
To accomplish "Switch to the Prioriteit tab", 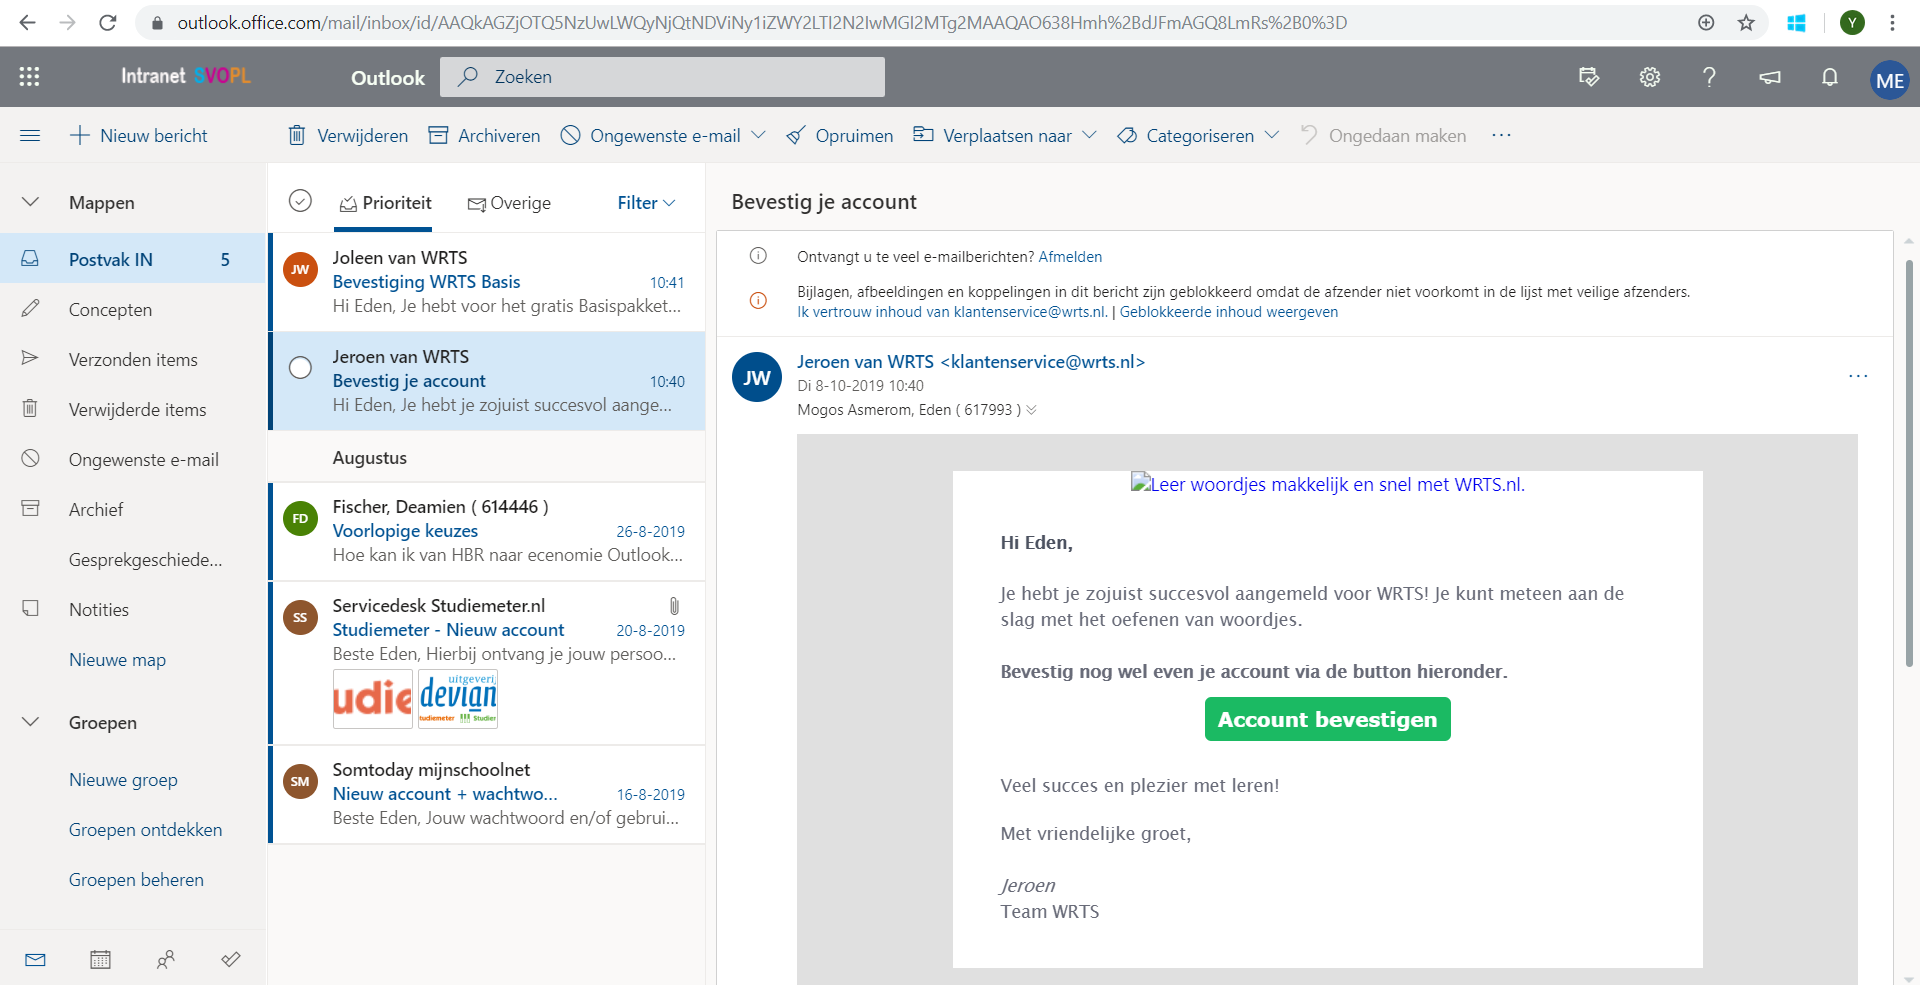I will pyautogui.click(x=386, y=203).
